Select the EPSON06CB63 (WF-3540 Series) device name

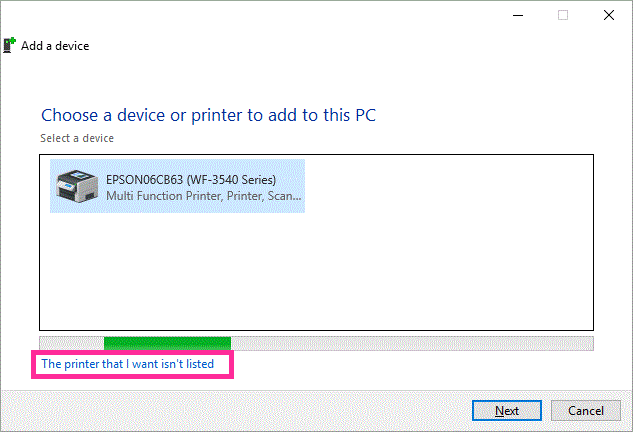(x=191, y=180)
